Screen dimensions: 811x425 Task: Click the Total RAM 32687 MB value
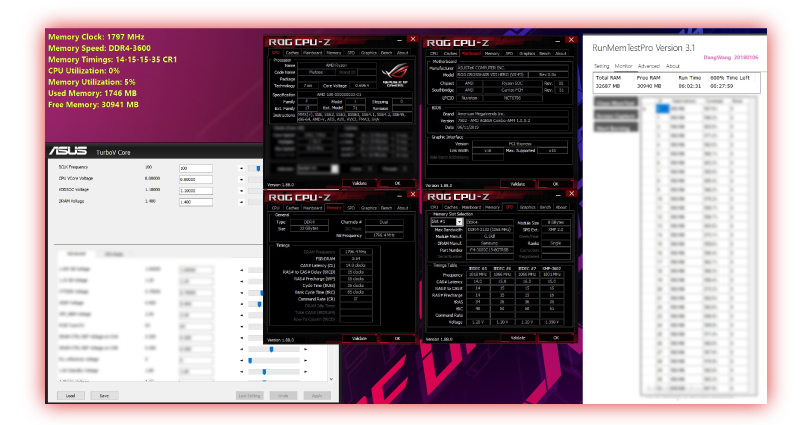(x=608, y=86)
